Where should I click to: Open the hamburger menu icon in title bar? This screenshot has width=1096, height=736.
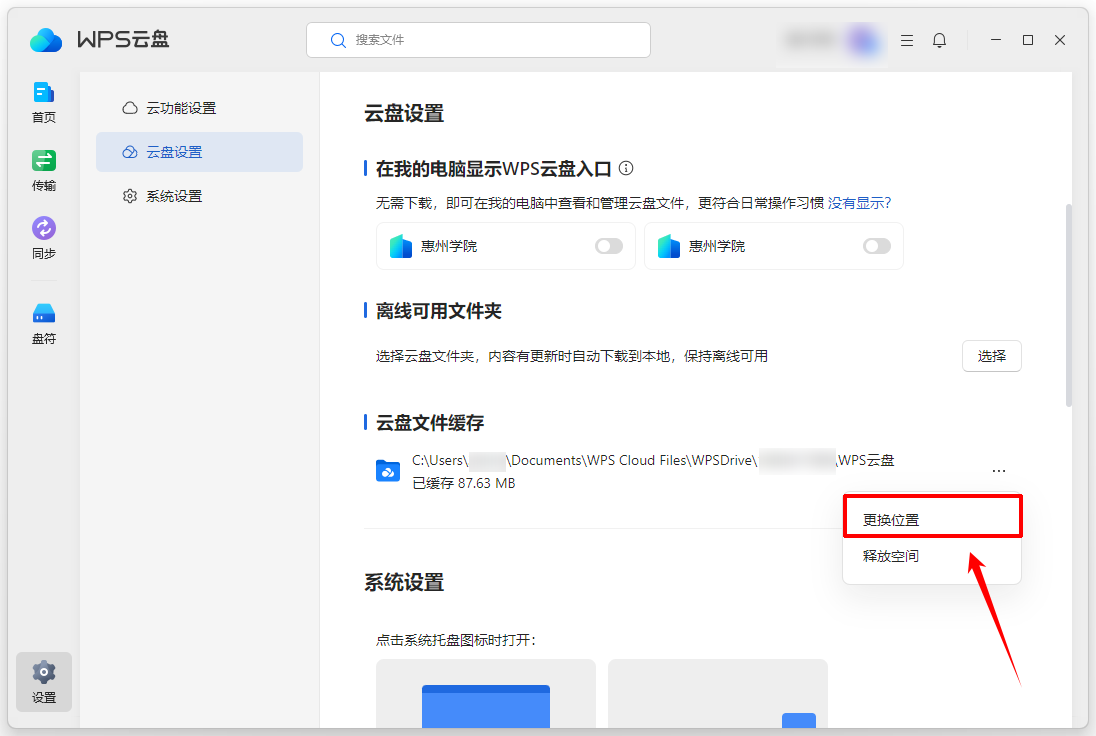click(907, 41)
